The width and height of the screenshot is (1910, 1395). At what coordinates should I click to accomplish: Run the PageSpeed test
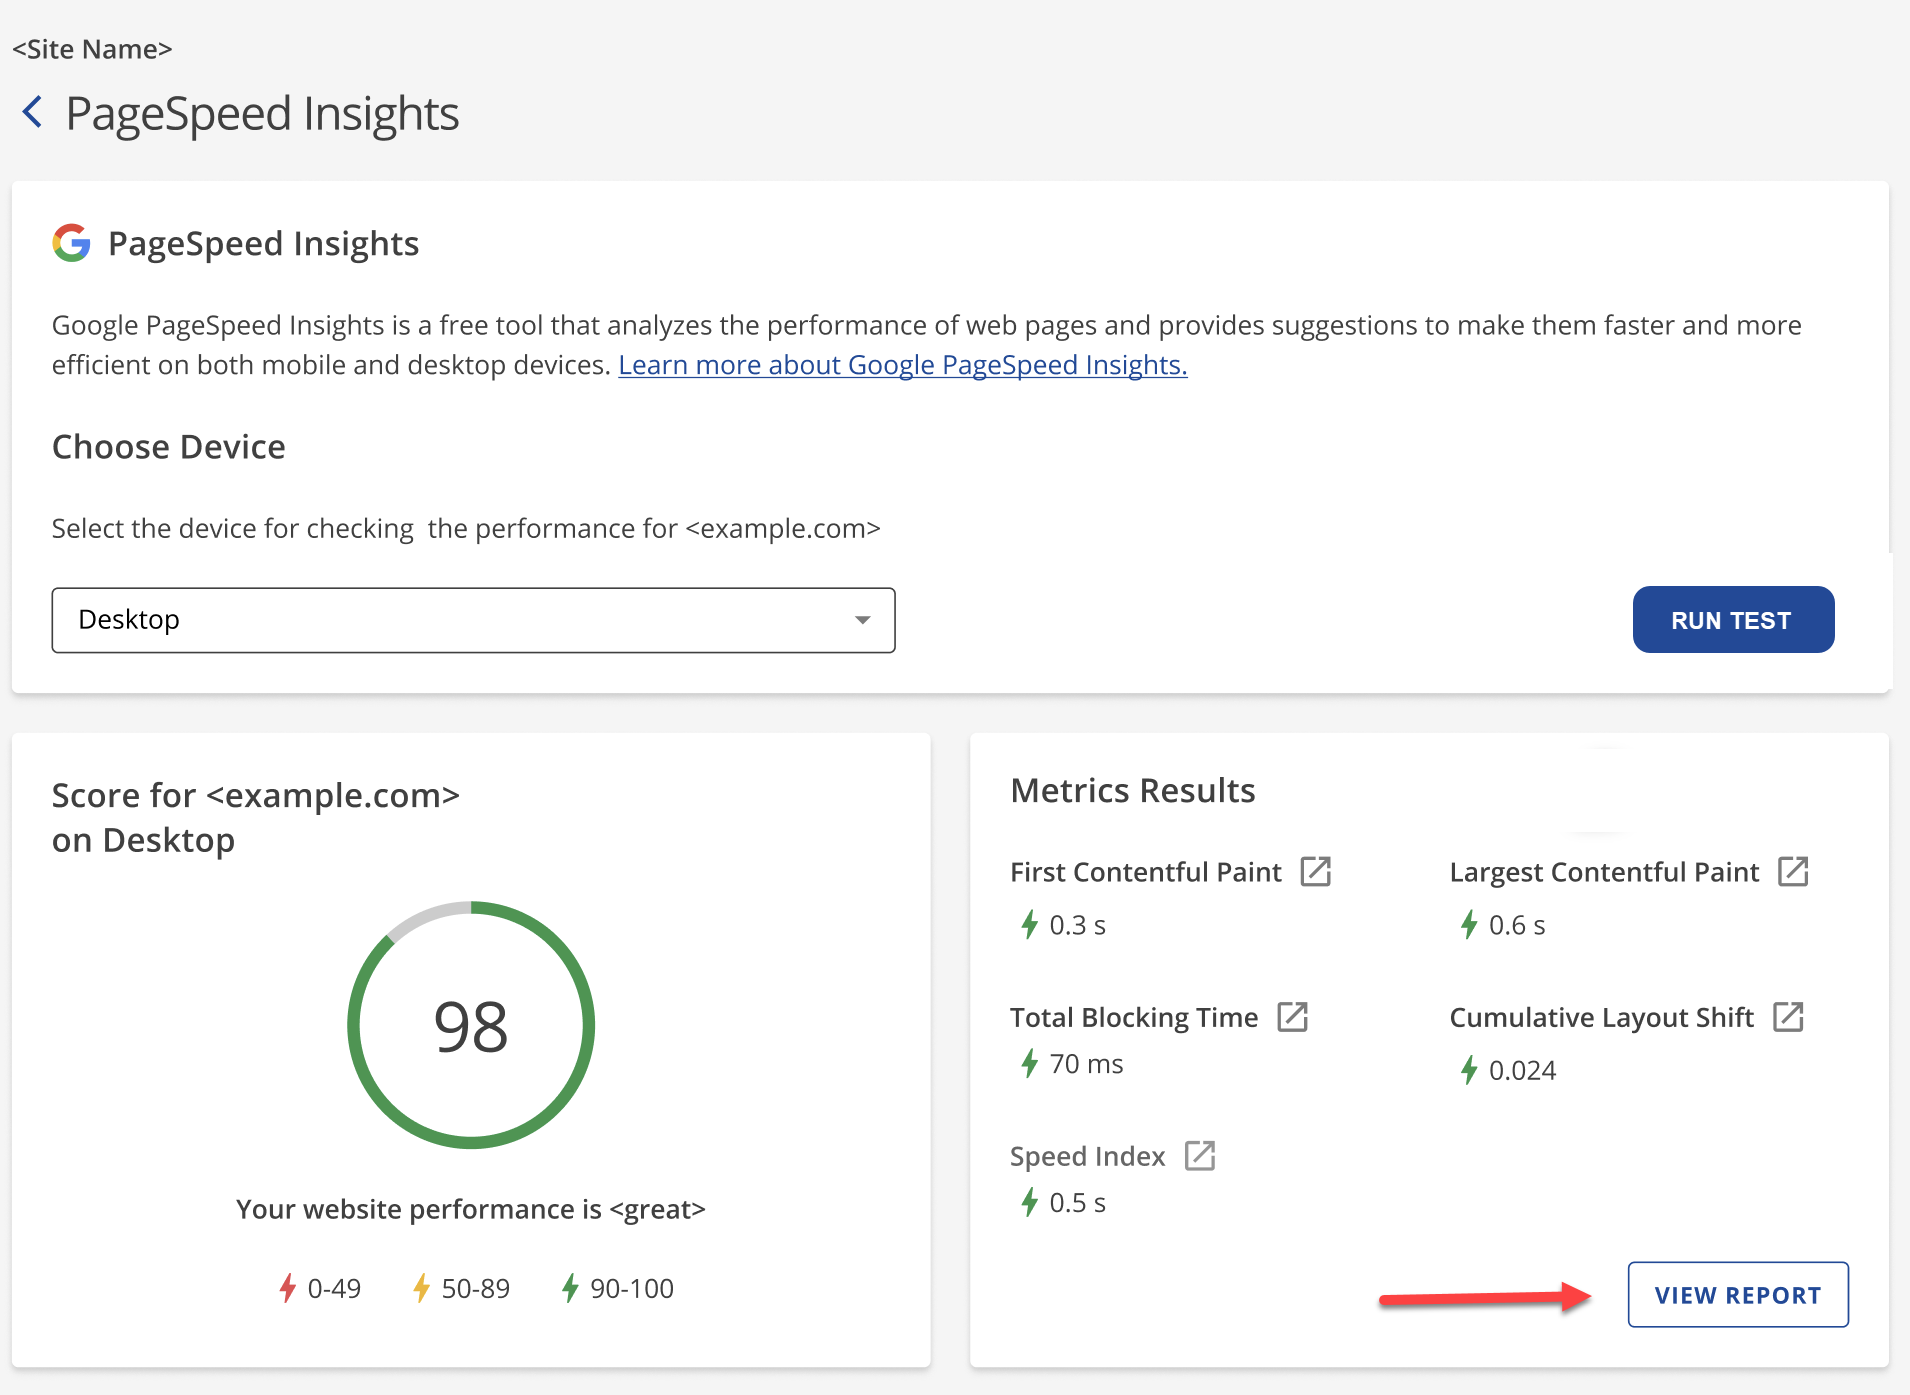(1733, 620)
